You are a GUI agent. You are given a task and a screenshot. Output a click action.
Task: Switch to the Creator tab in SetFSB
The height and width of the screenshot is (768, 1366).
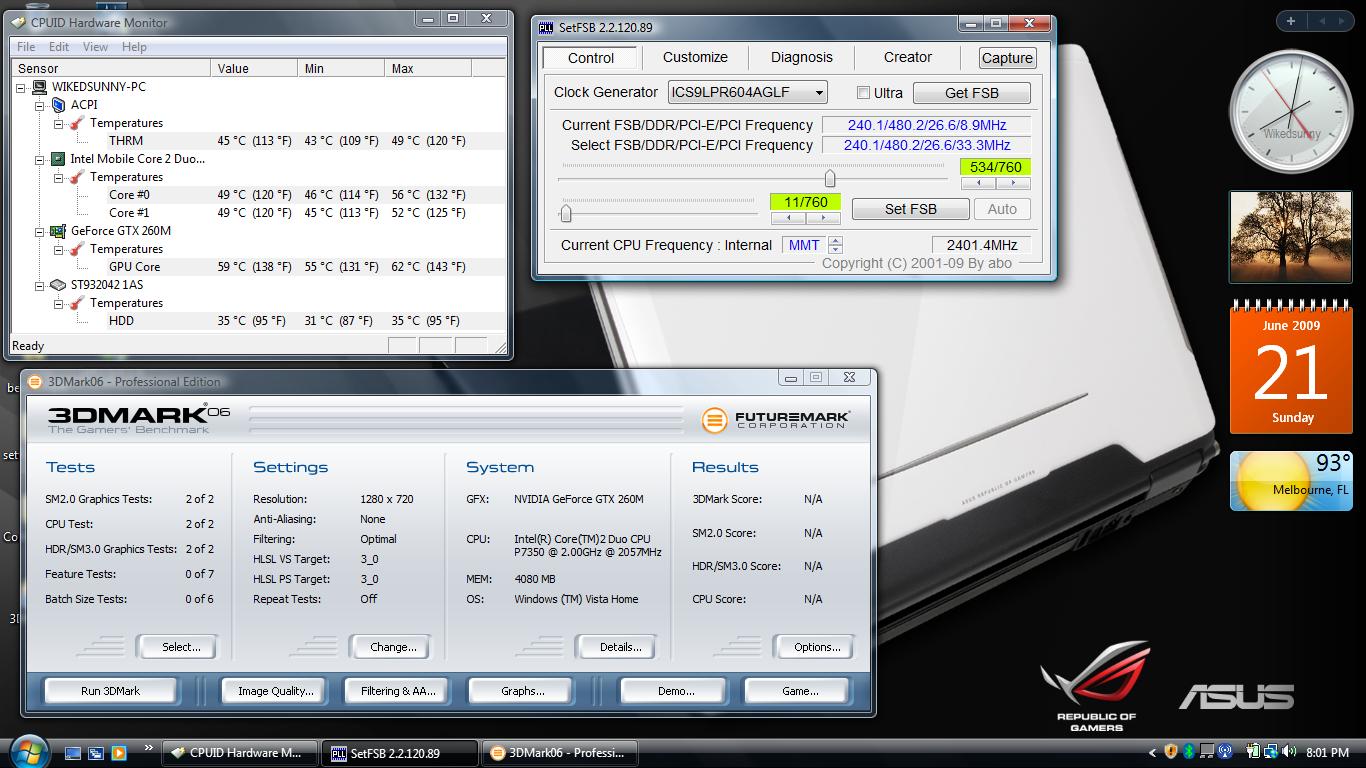(908, 58)
